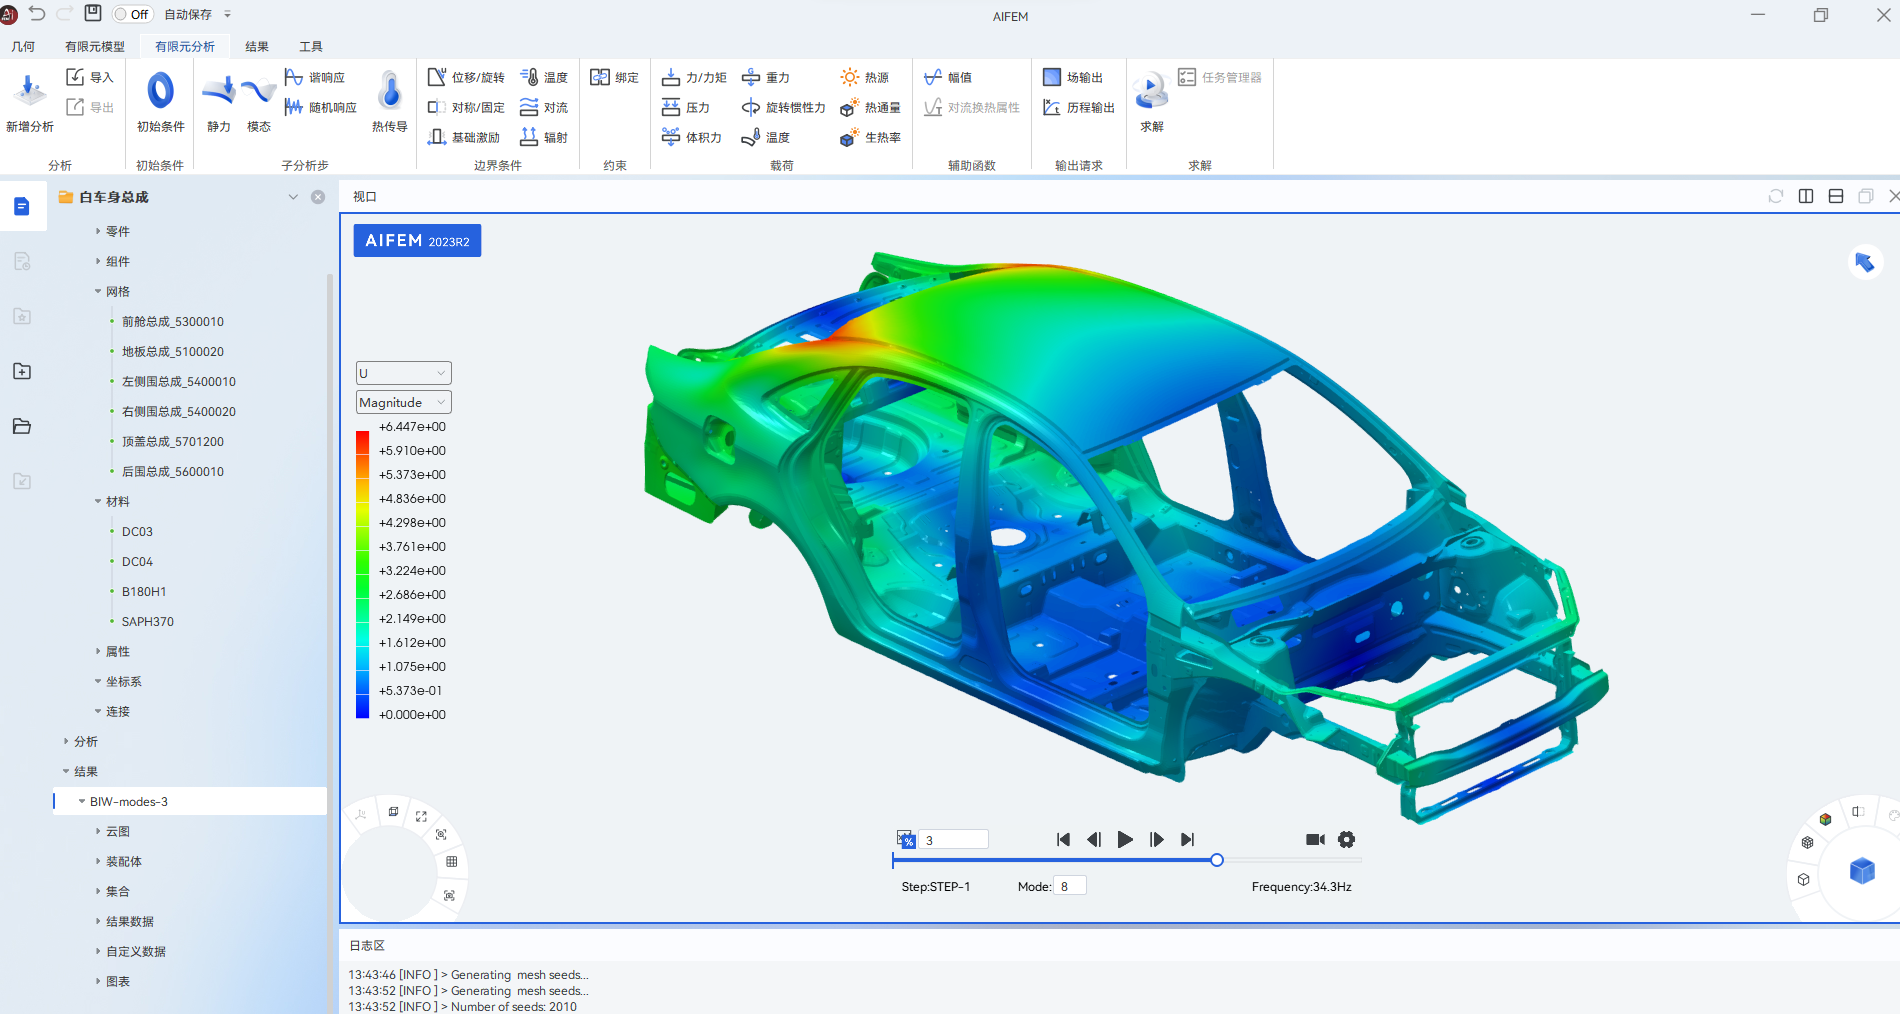Create a 场输出 field output request
The image size is (1900, 1014).
pos(1078,77)
